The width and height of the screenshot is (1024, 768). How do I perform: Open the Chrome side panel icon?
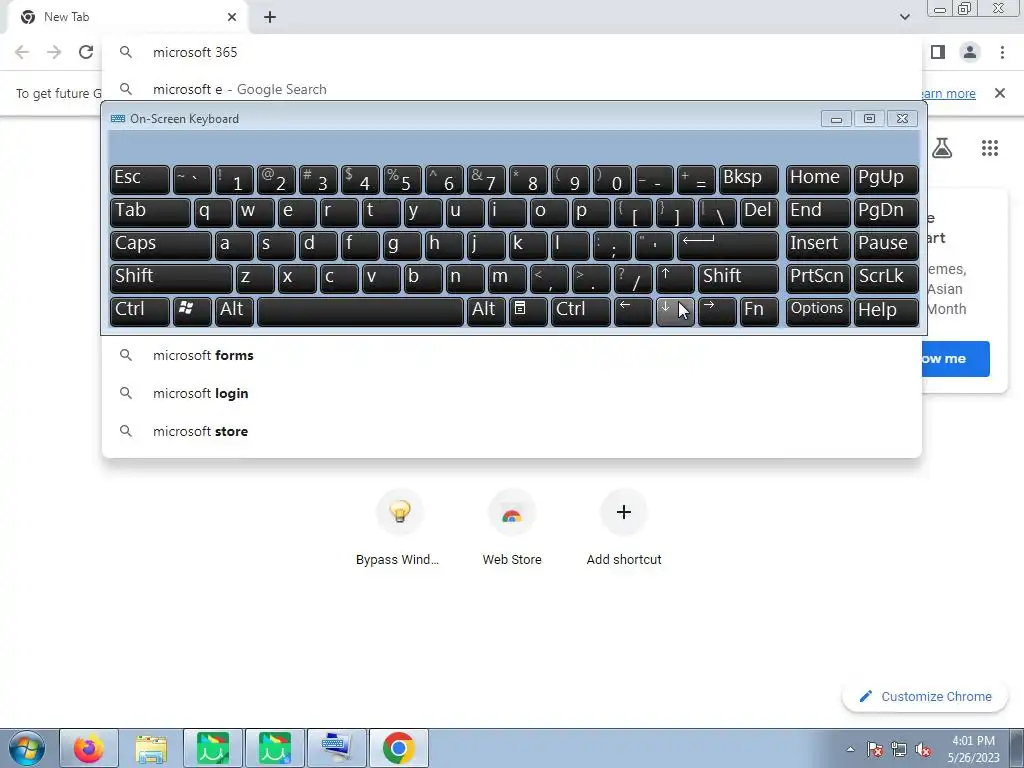pos(938,52)
